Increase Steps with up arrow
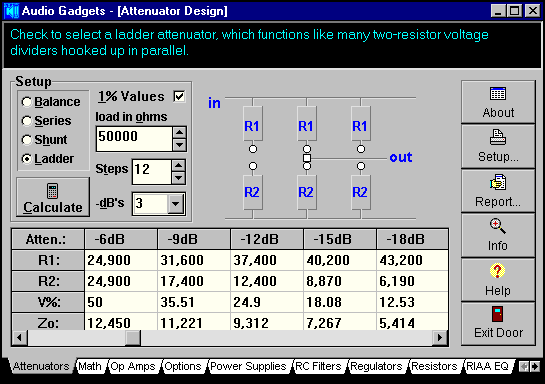This screenshot has width=545, height=384. pos(178,165)
